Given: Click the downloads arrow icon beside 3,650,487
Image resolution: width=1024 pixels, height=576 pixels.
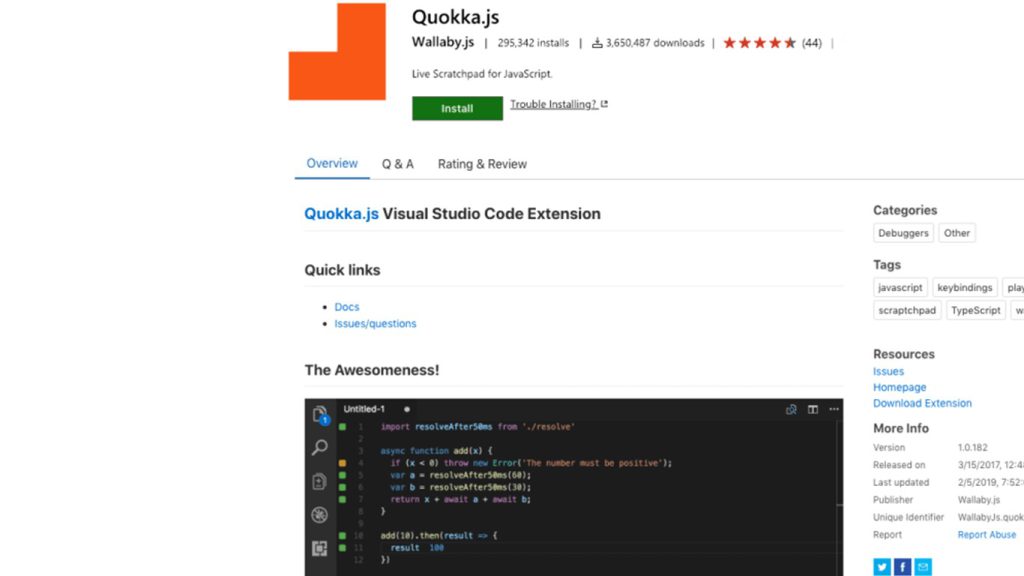Looking at the screenshot, I should (x=597, y=43).
